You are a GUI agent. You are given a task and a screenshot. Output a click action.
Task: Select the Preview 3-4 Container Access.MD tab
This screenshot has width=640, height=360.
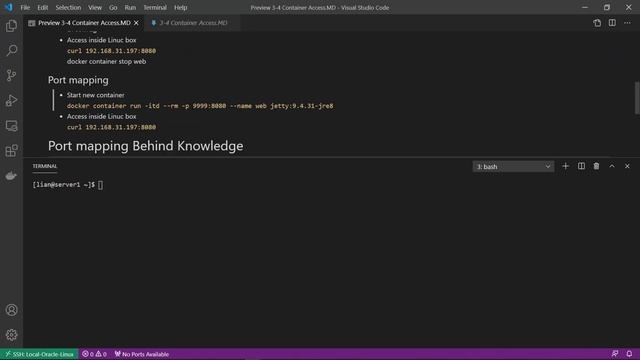[x=84, y=23]
